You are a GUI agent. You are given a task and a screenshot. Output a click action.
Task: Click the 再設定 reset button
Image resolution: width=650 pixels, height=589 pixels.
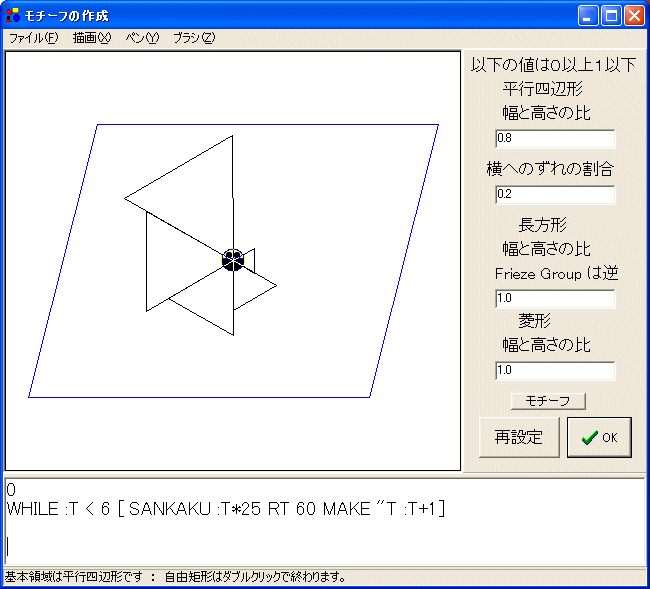(519, 437)
